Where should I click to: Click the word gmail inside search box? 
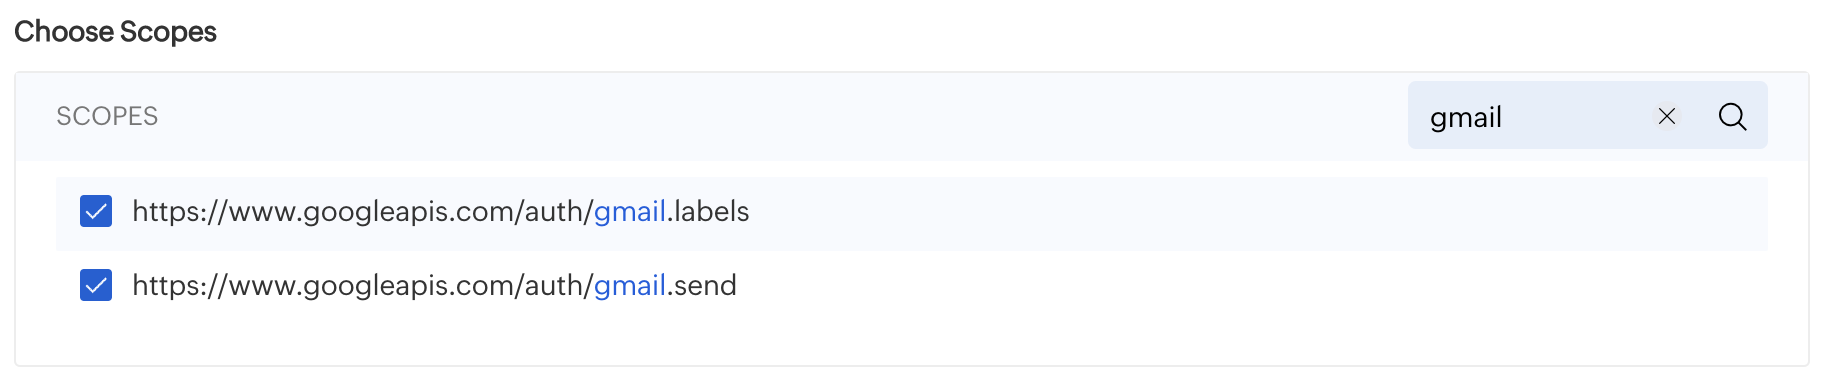1466,118
